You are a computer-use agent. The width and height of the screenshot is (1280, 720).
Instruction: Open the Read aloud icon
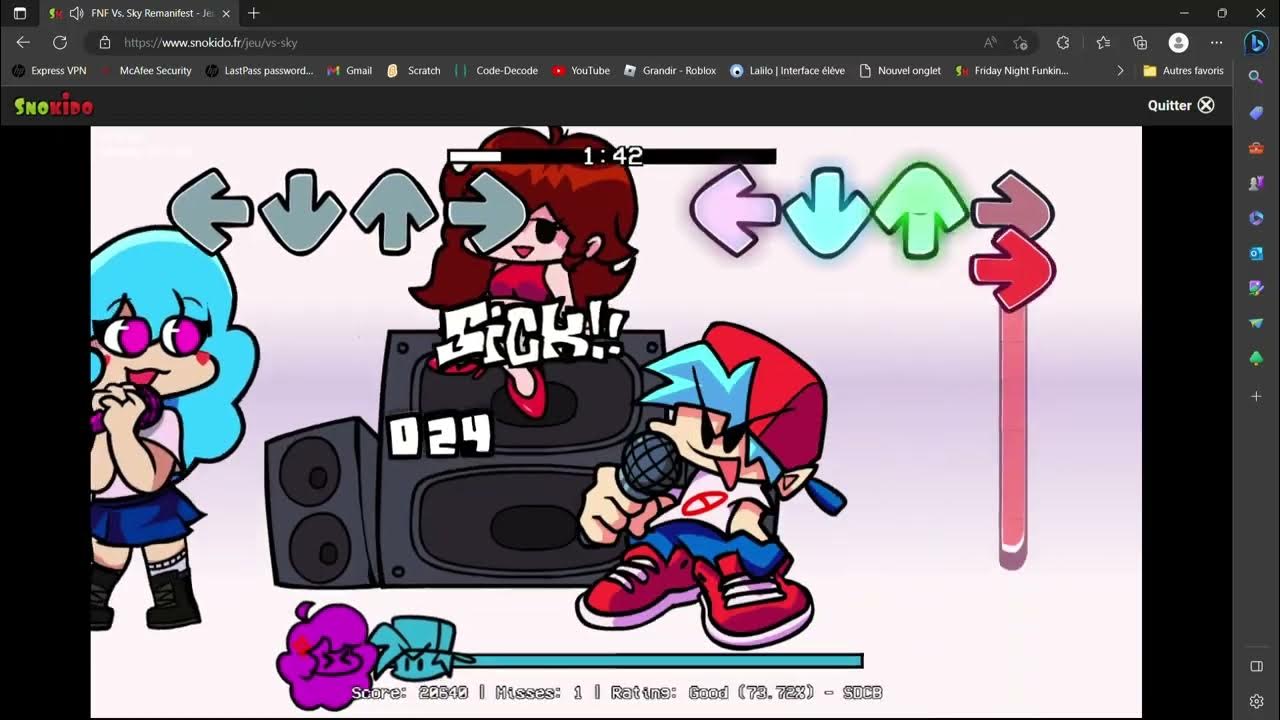click(x=990, y=42)
